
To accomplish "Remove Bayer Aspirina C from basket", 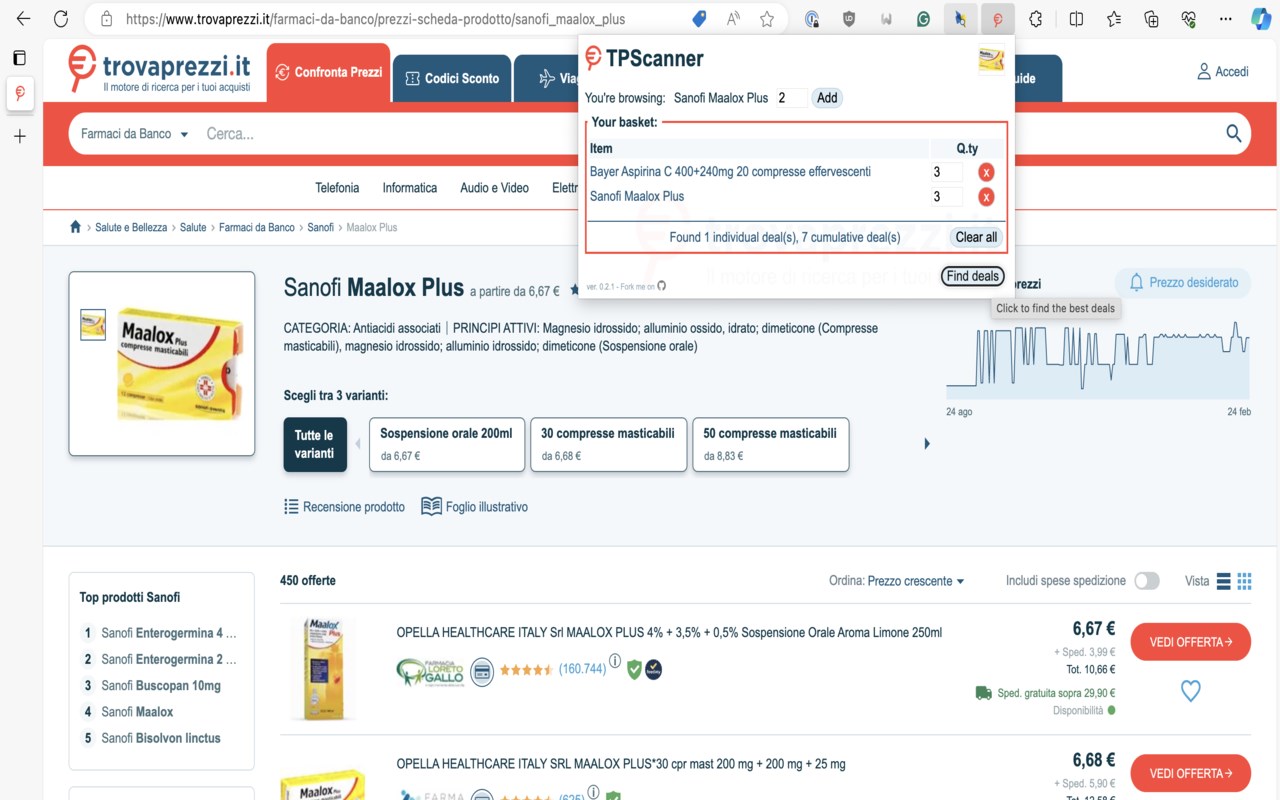I will pos(986,172).
